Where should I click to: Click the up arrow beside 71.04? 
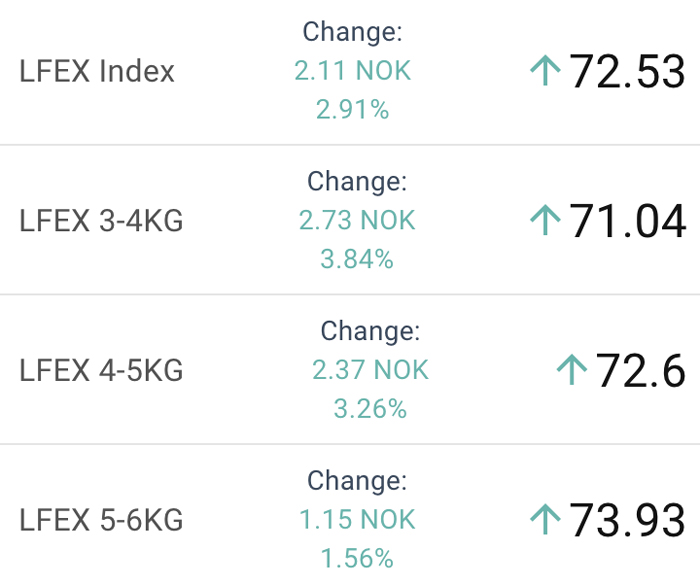[x=545, y=220]
